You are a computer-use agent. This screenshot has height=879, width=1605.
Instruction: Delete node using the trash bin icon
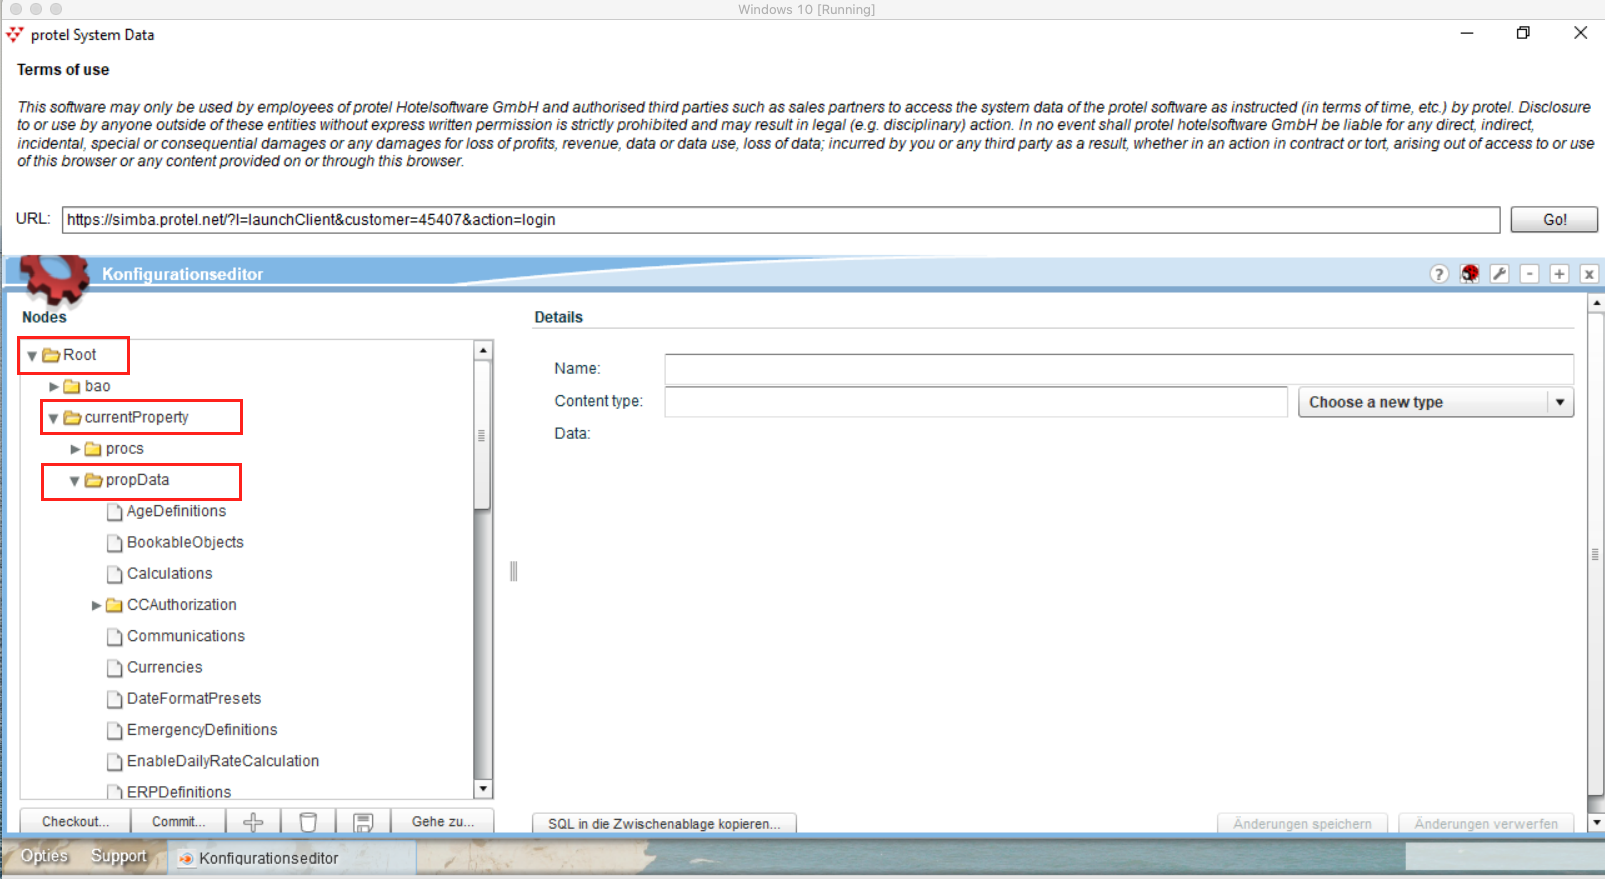[x=308, y=822]
